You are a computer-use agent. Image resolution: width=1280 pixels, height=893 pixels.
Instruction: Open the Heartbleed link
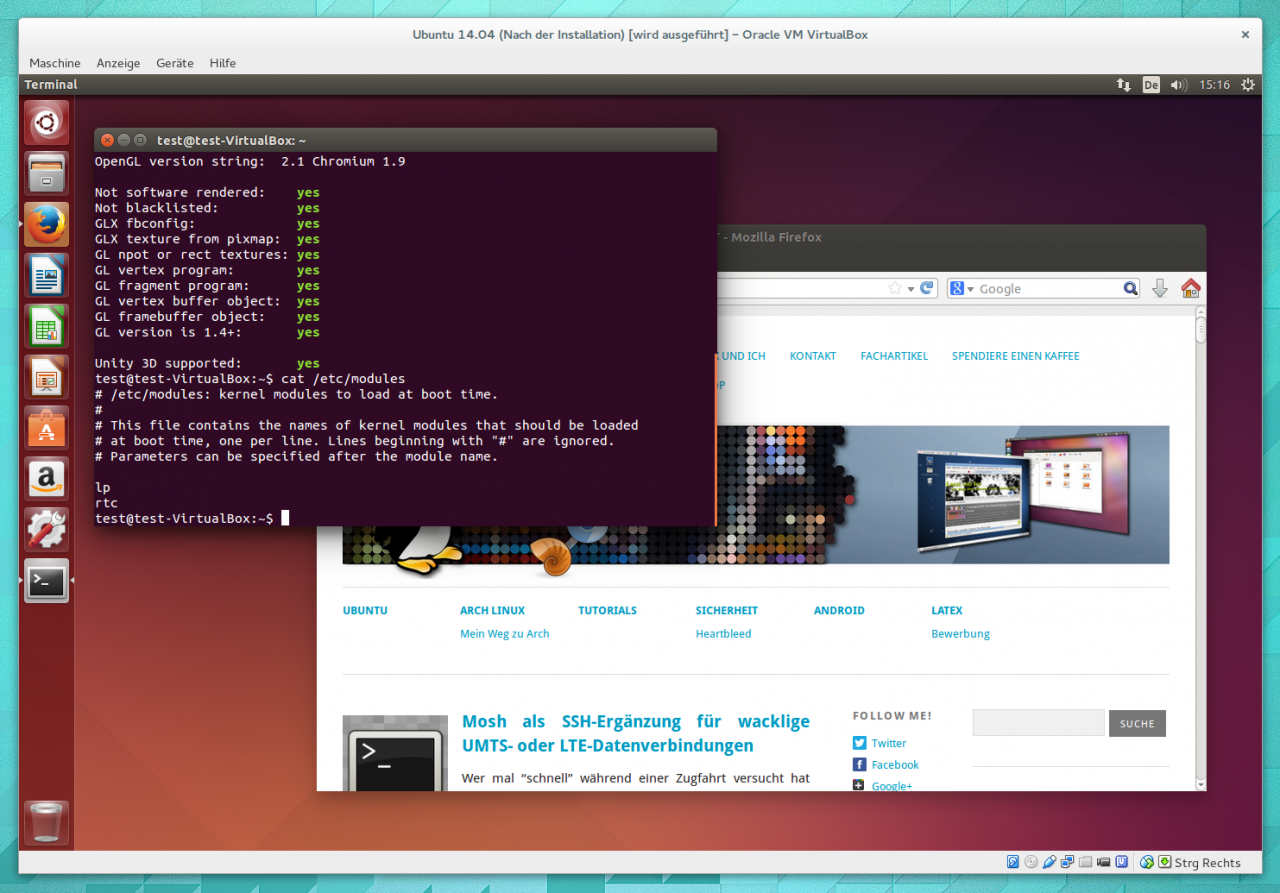click(723, 633)
